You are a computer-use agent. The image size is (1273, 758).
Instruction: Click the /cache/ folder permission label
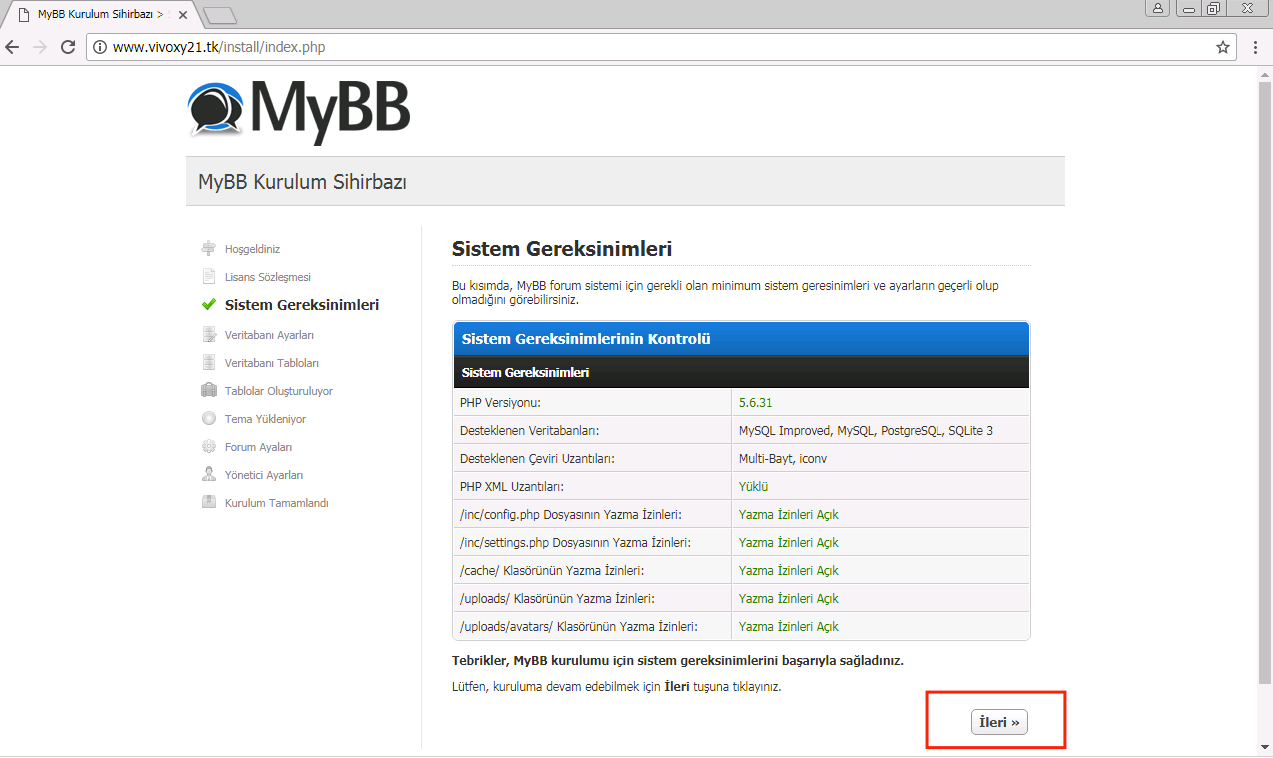551,571
